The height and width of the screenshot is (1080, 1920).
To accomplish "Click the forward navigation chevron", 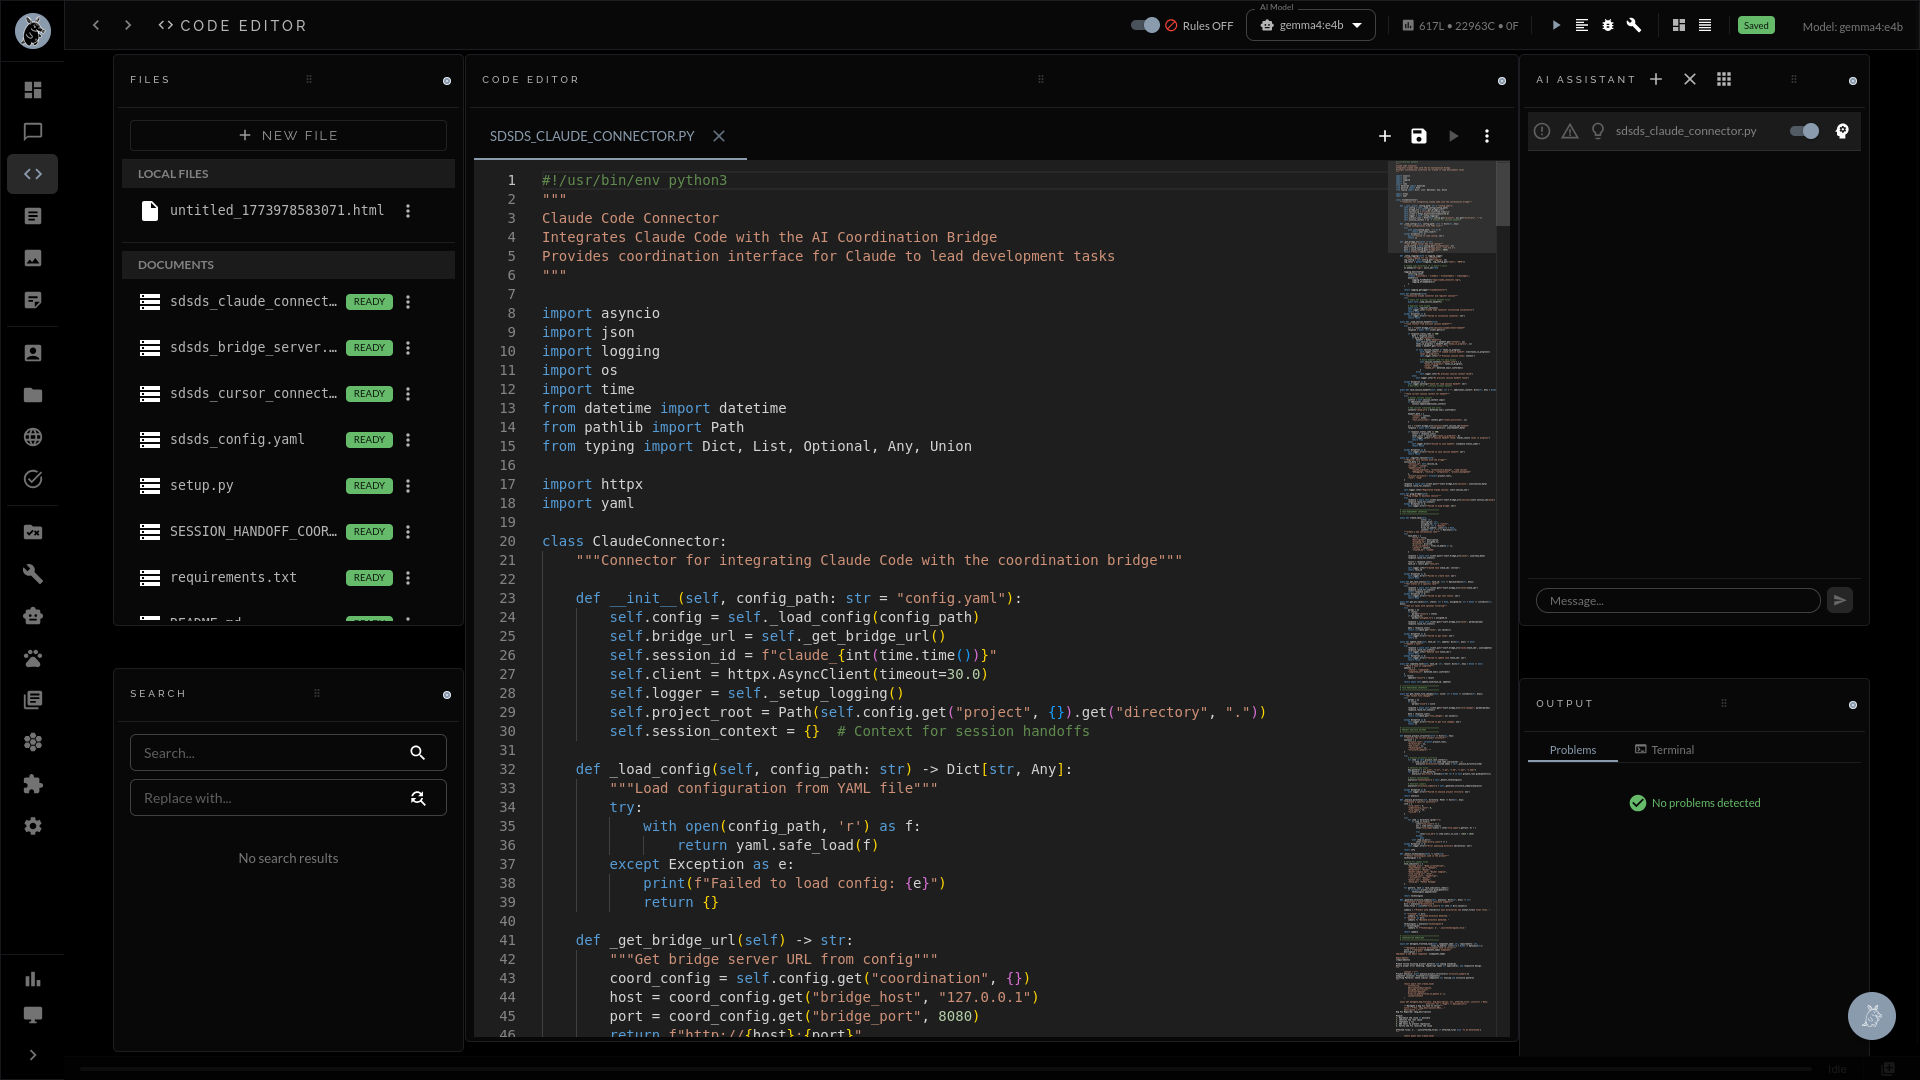I will pos(128,25).
